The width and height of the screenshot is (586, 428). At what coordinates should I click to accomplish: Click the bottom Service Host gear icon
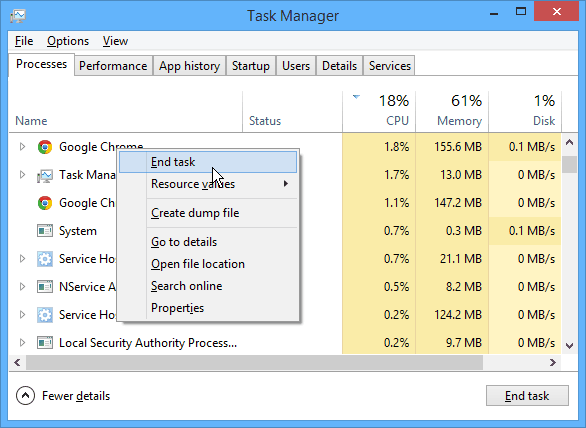(x=45, y=315)
